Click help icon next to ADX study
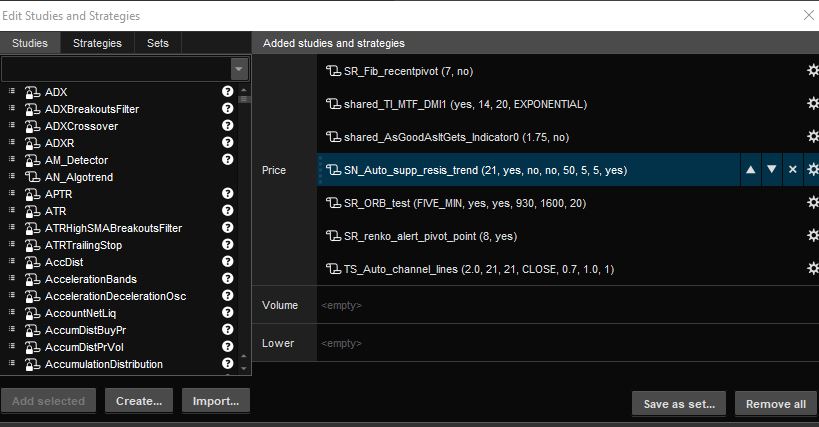The width and height of the screenshot is (819, 427). [227, 92]
